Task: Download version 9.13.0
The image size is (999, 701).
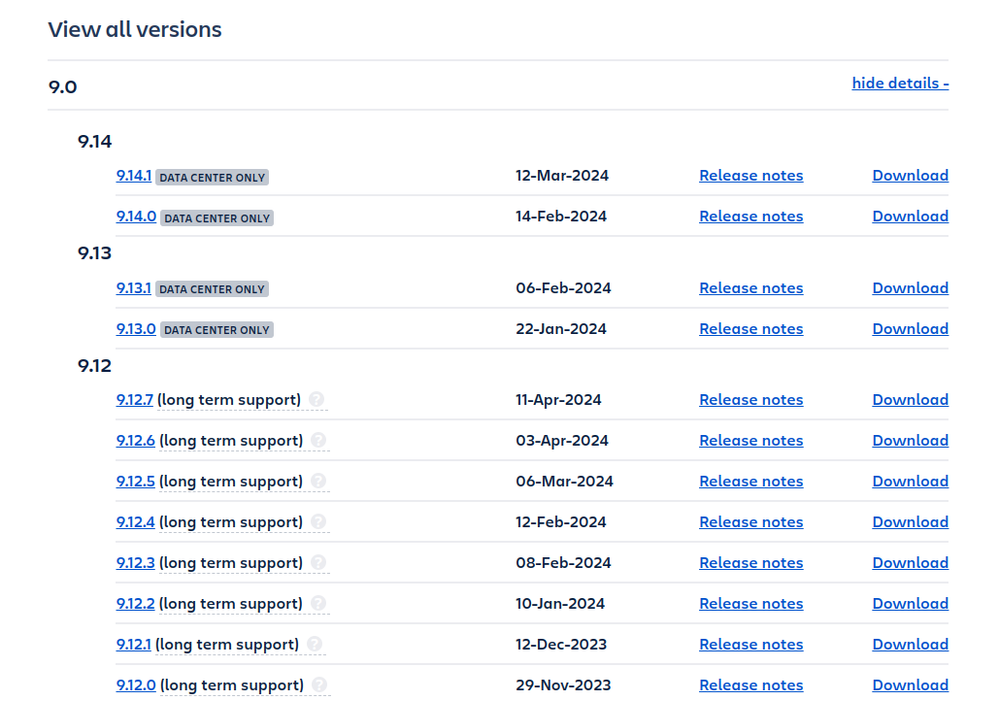Action: [909, 328]
